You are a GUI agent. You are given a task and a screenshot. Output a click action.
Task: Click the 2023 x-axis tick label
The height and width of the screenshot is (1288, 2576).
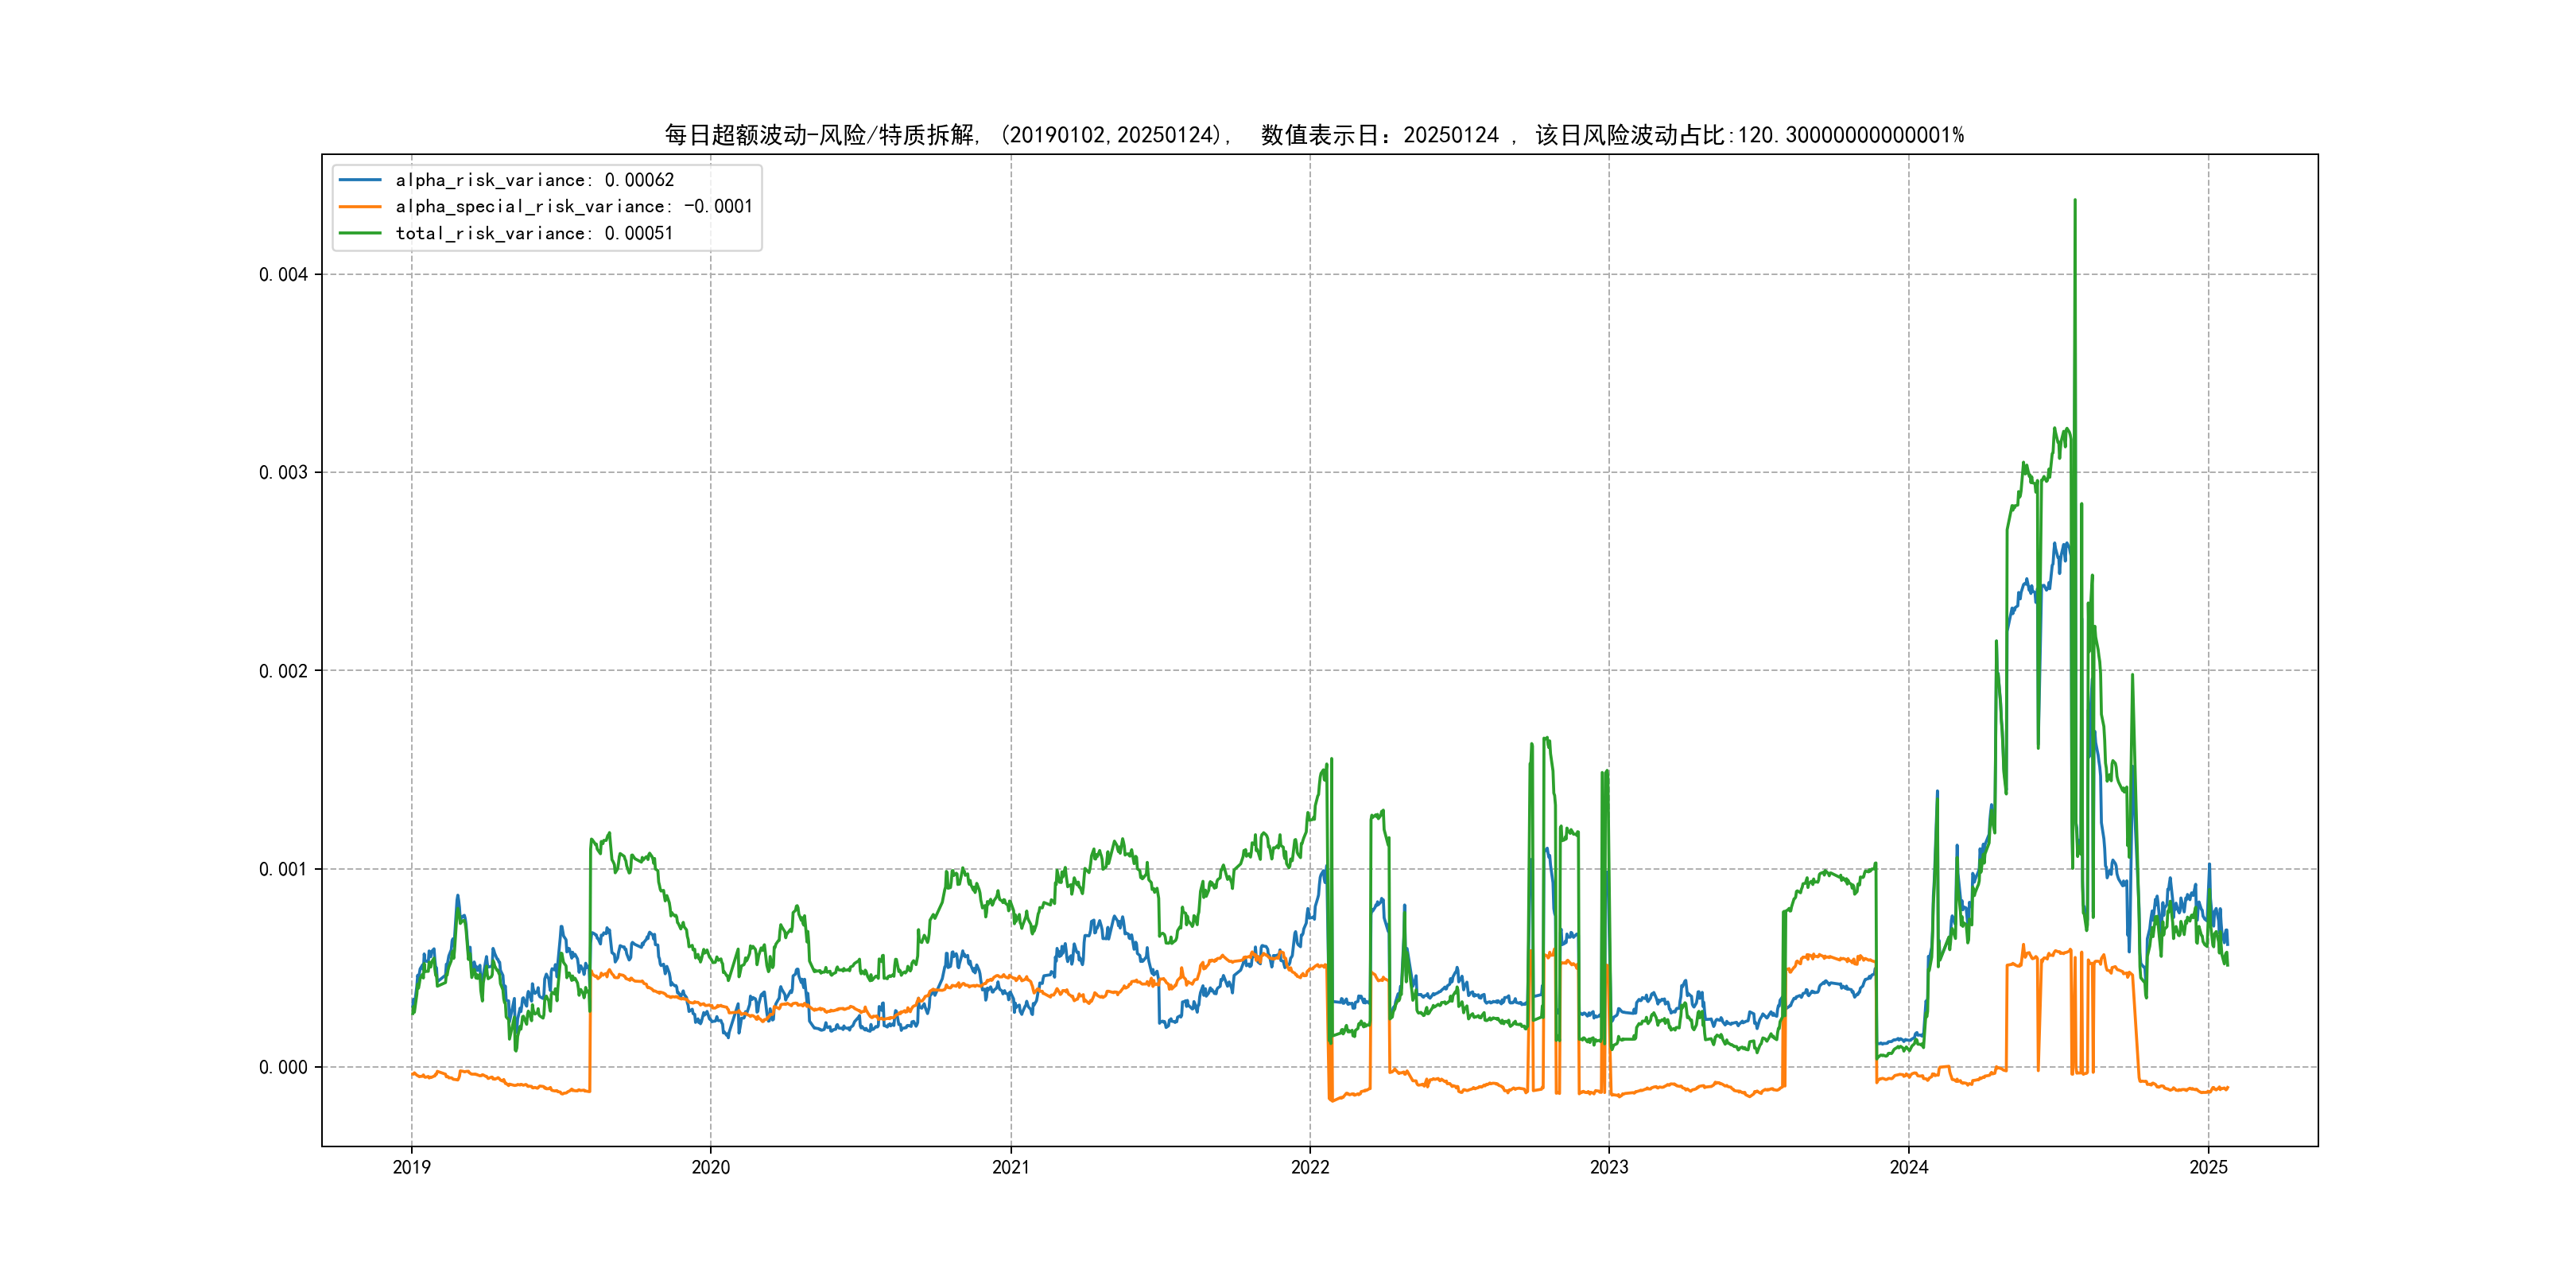[1609, 1167]
